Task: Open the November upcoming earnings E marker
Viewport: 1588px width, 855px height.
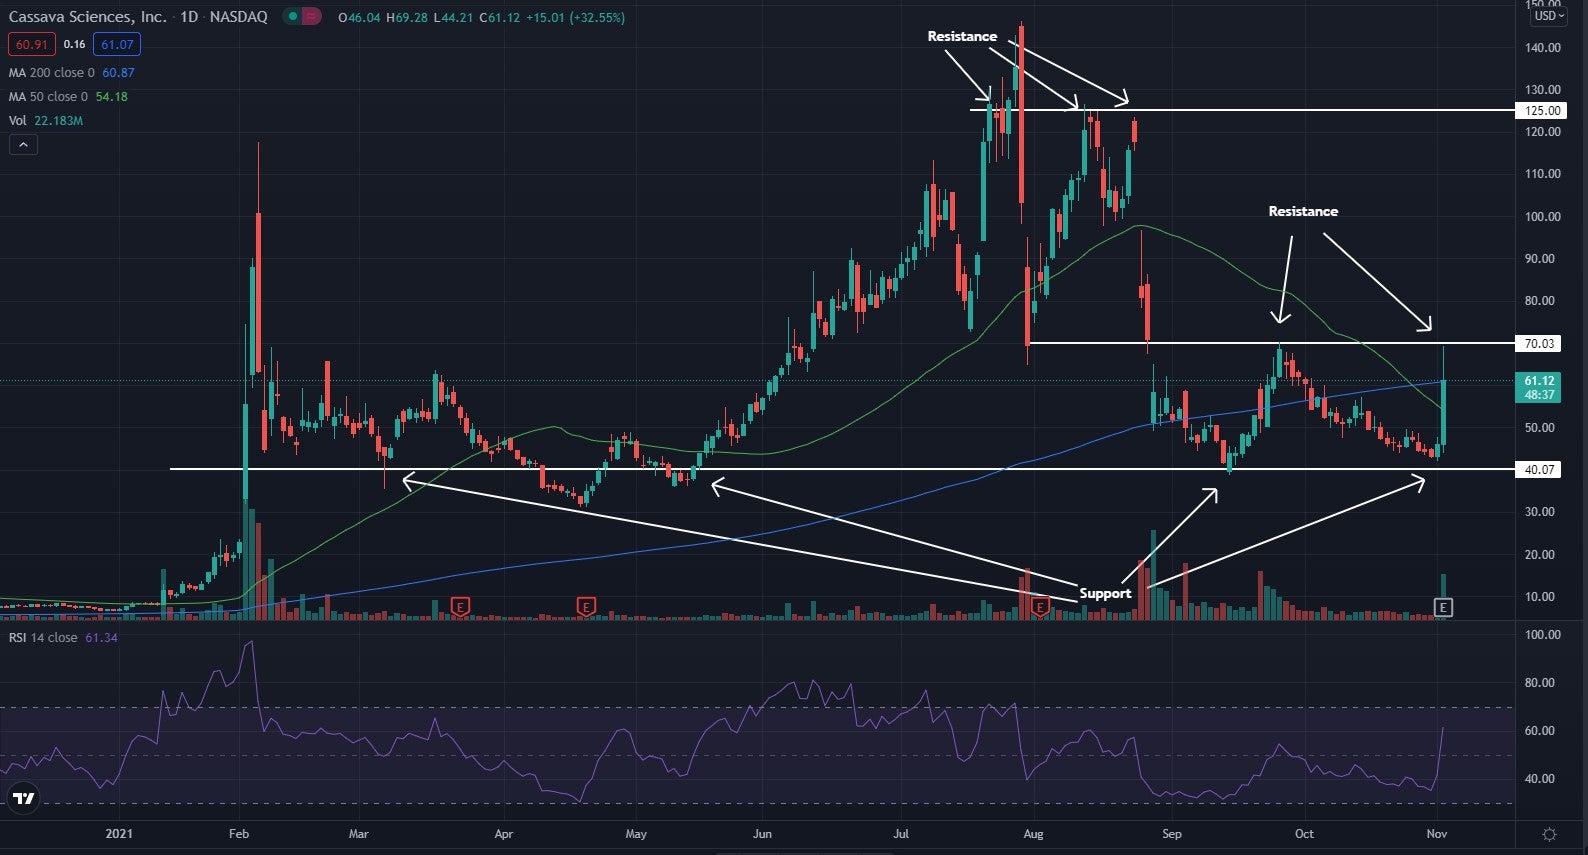Action: pyautogui.click(x=1442, y=607)
